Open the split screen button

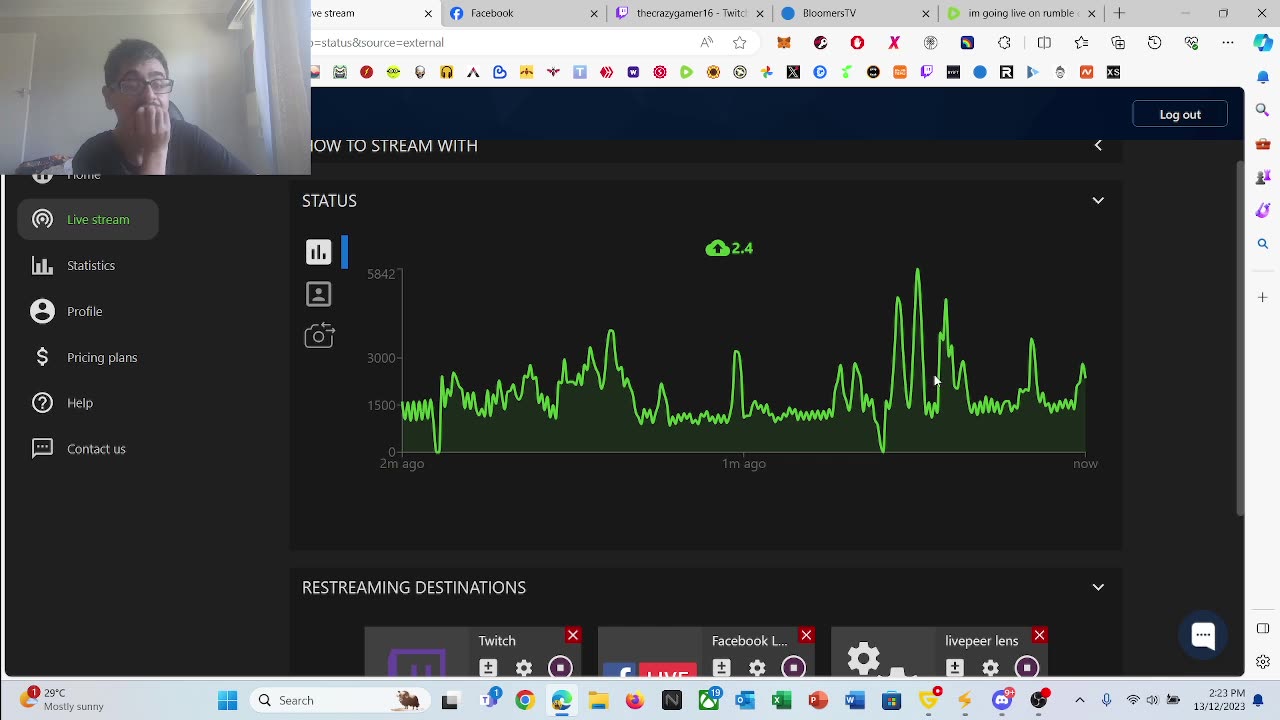tap(1044, 43)
